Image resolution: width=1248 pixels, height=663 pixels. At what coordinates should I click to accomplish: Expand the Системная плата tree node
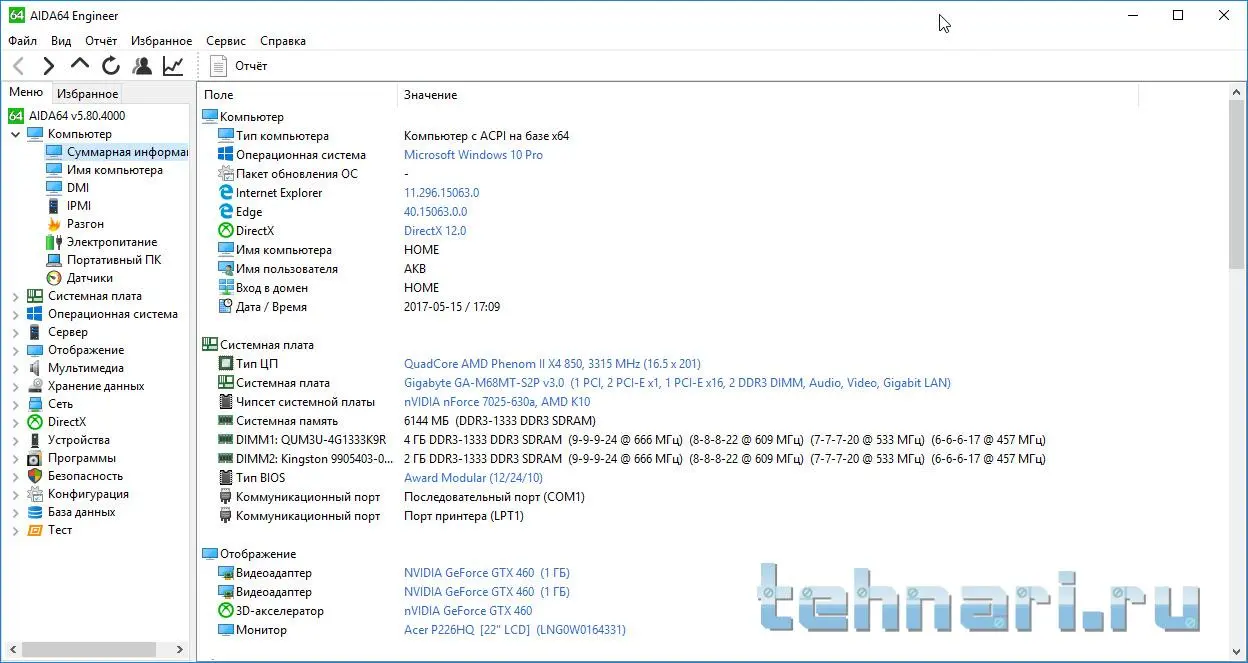tap(16, 296)
